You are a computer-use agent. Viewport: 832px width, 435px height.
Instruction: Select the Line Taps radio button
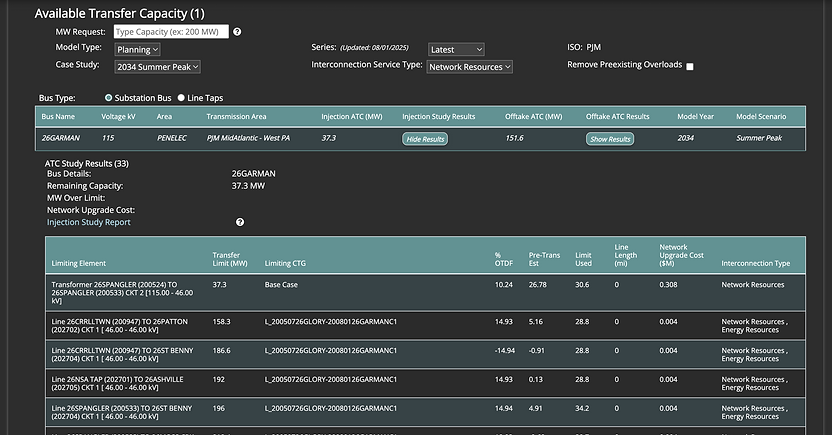(x=181, y=98)
